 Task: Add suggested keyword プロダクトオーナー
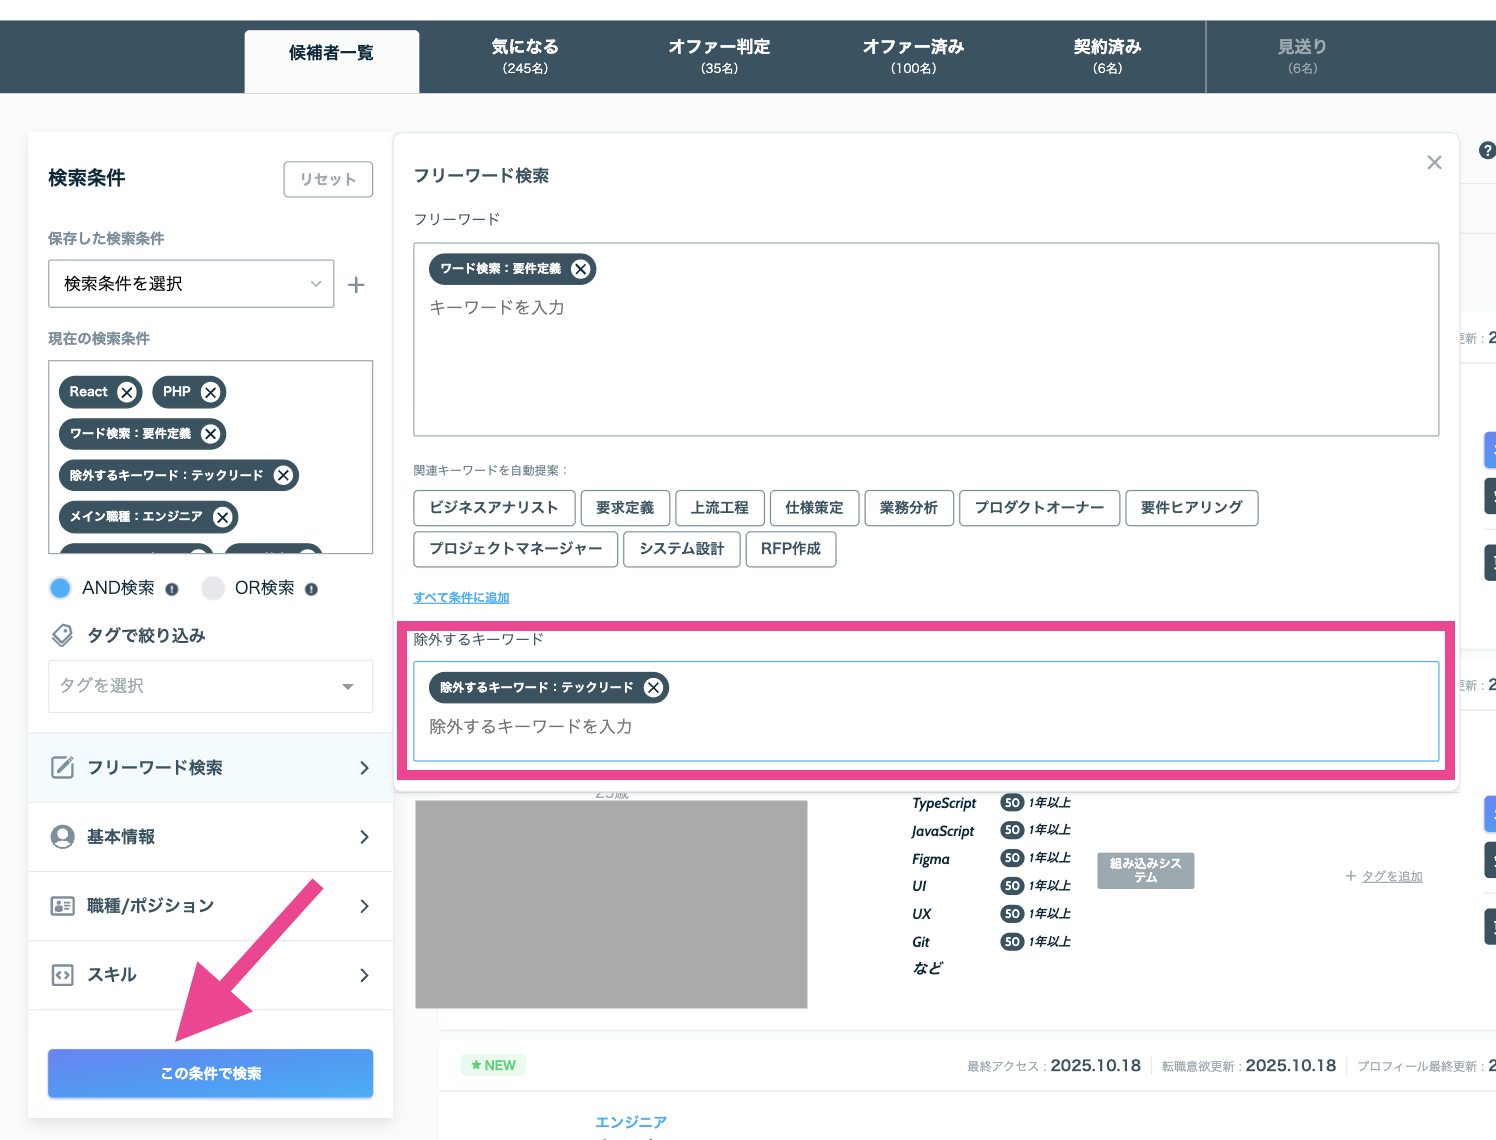(x=1039, y=508)
